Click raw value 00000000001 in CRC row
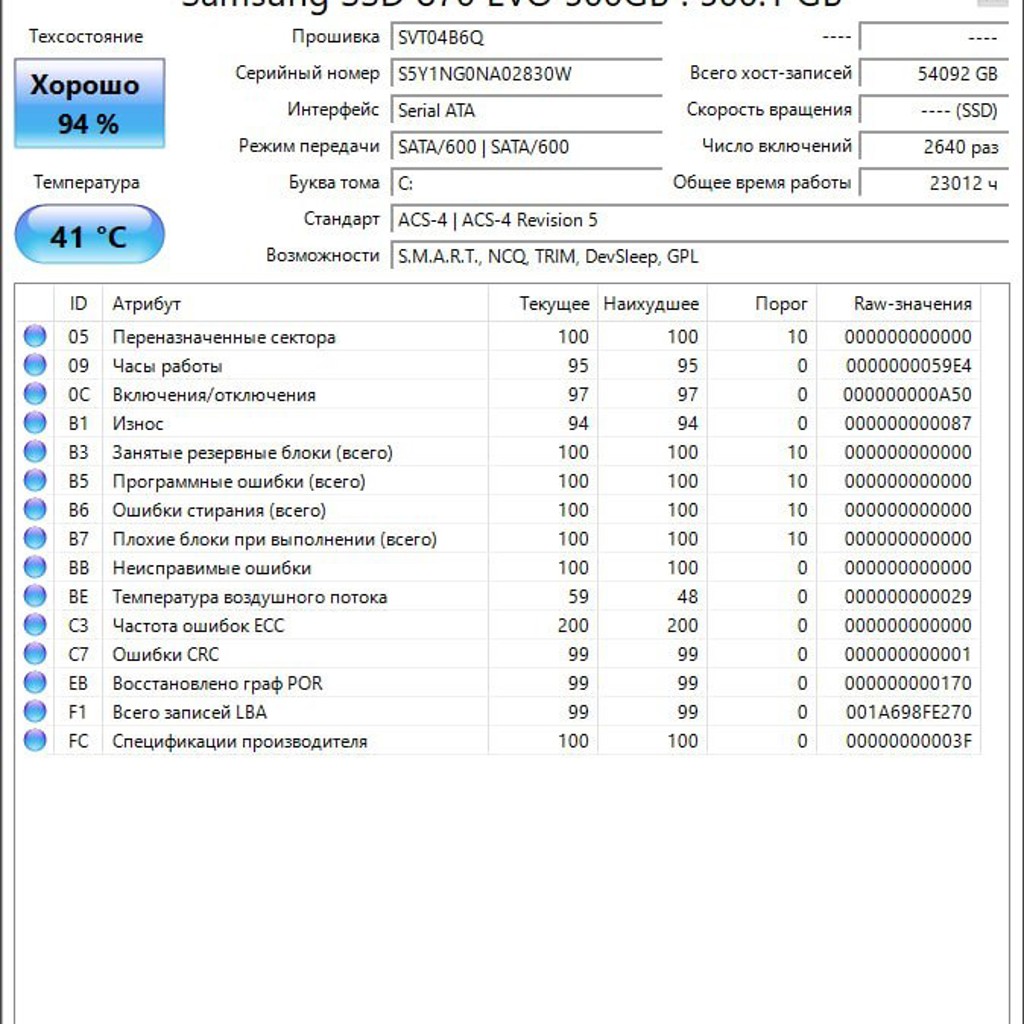Viewport: 1024px width, 1024px height. [908, 654]
